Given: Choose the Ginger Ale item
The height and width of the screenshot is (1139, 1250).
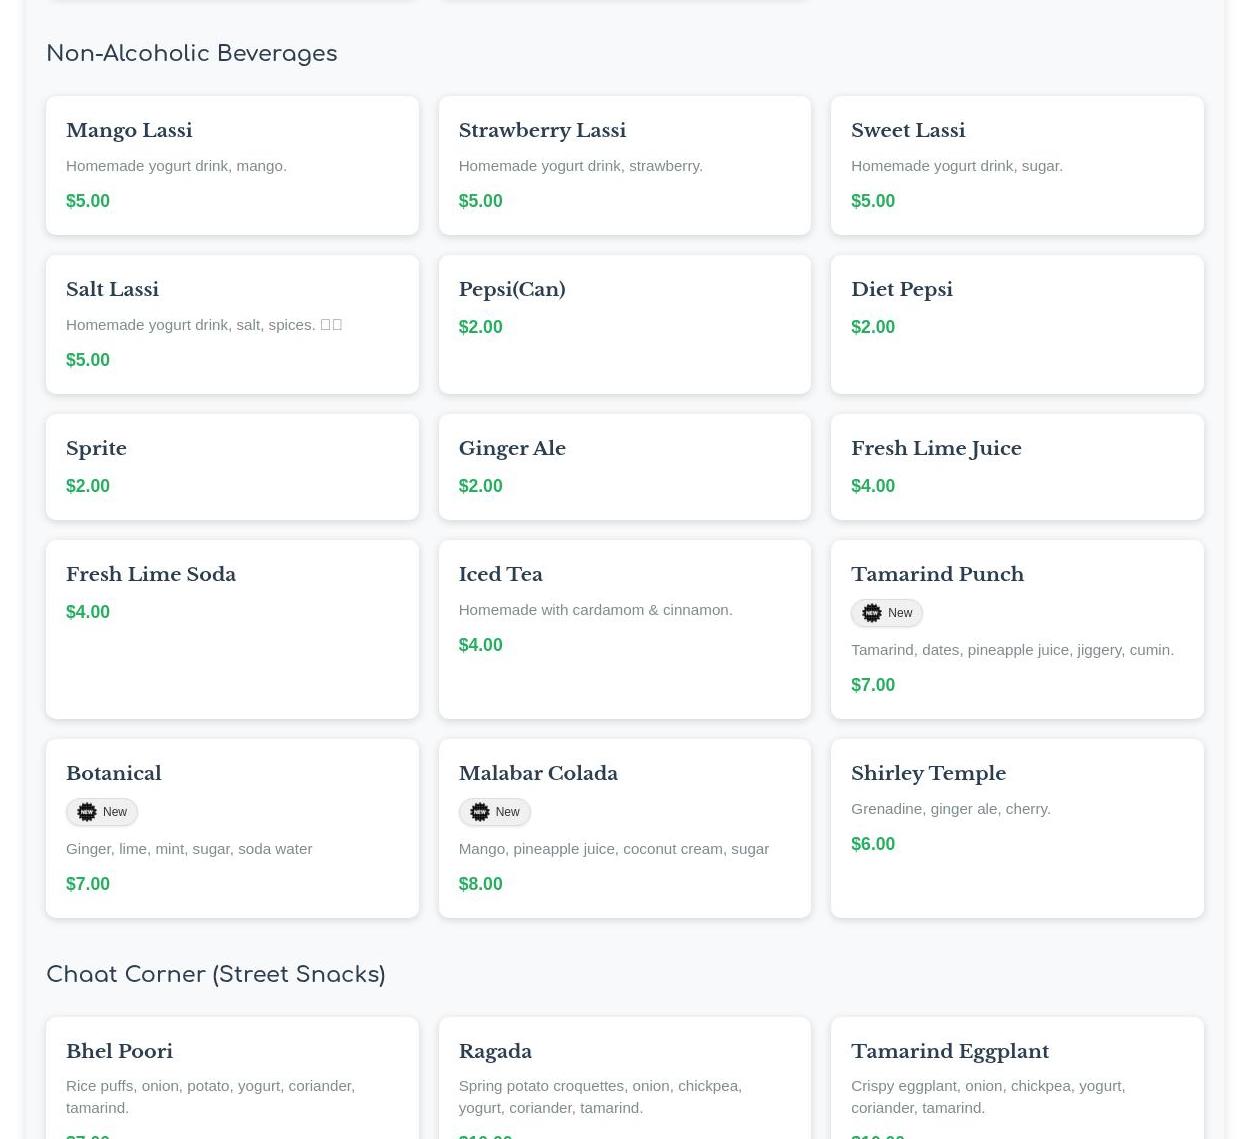Looking at the screenshot, I should point(512,449).
